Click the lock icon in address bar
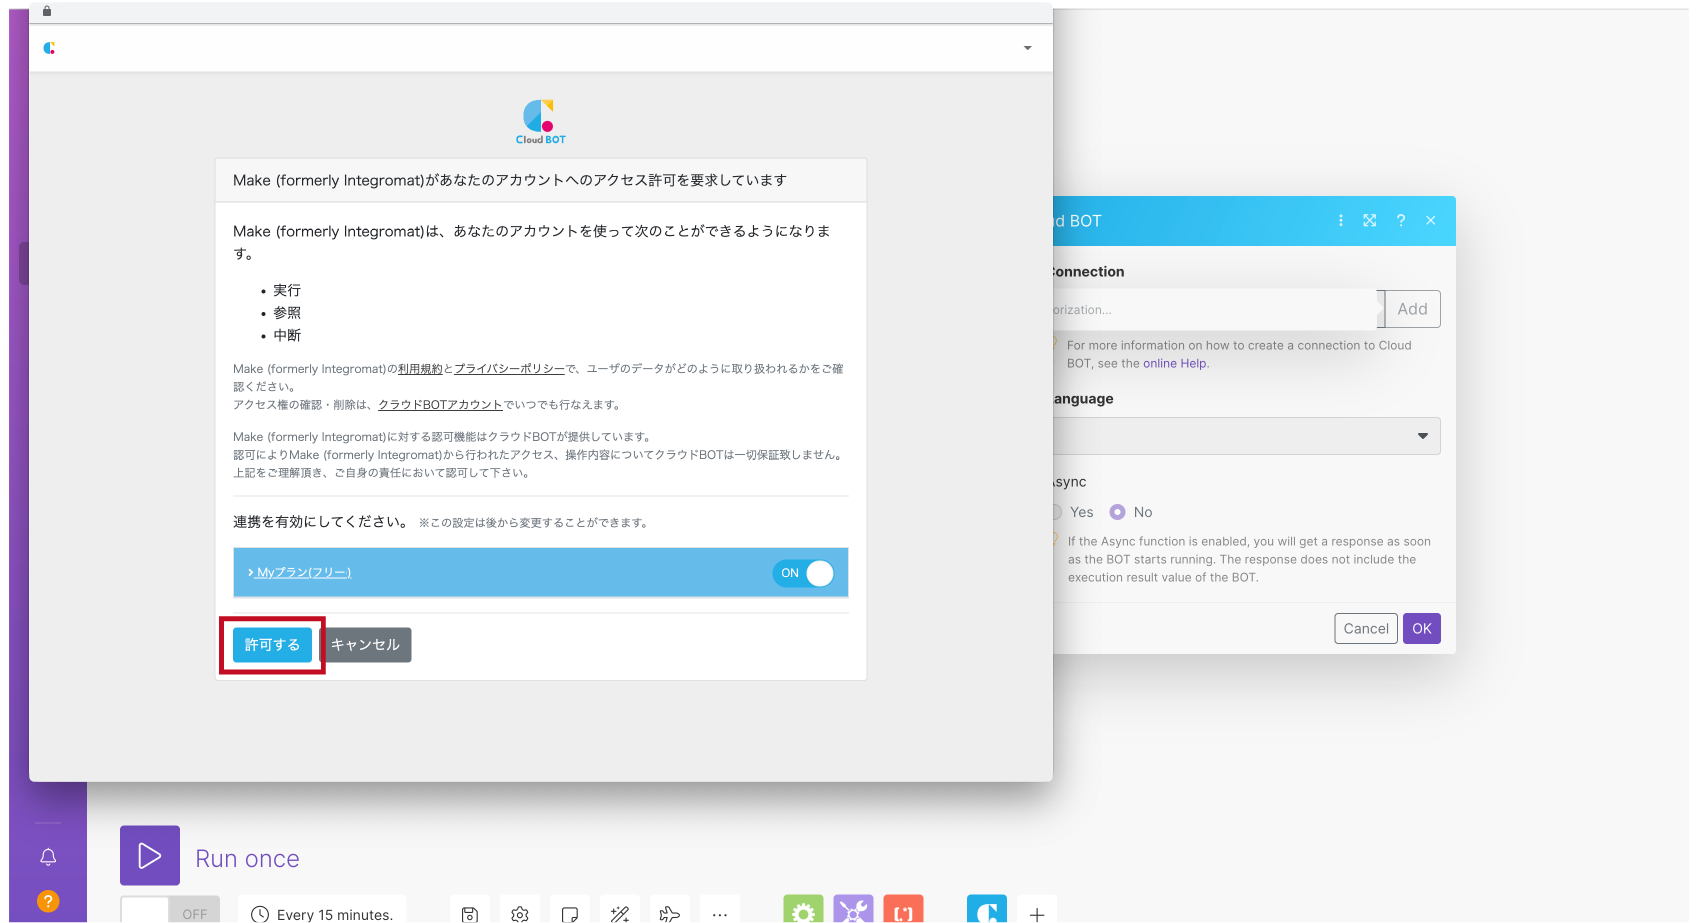 [x=47, y=11]
